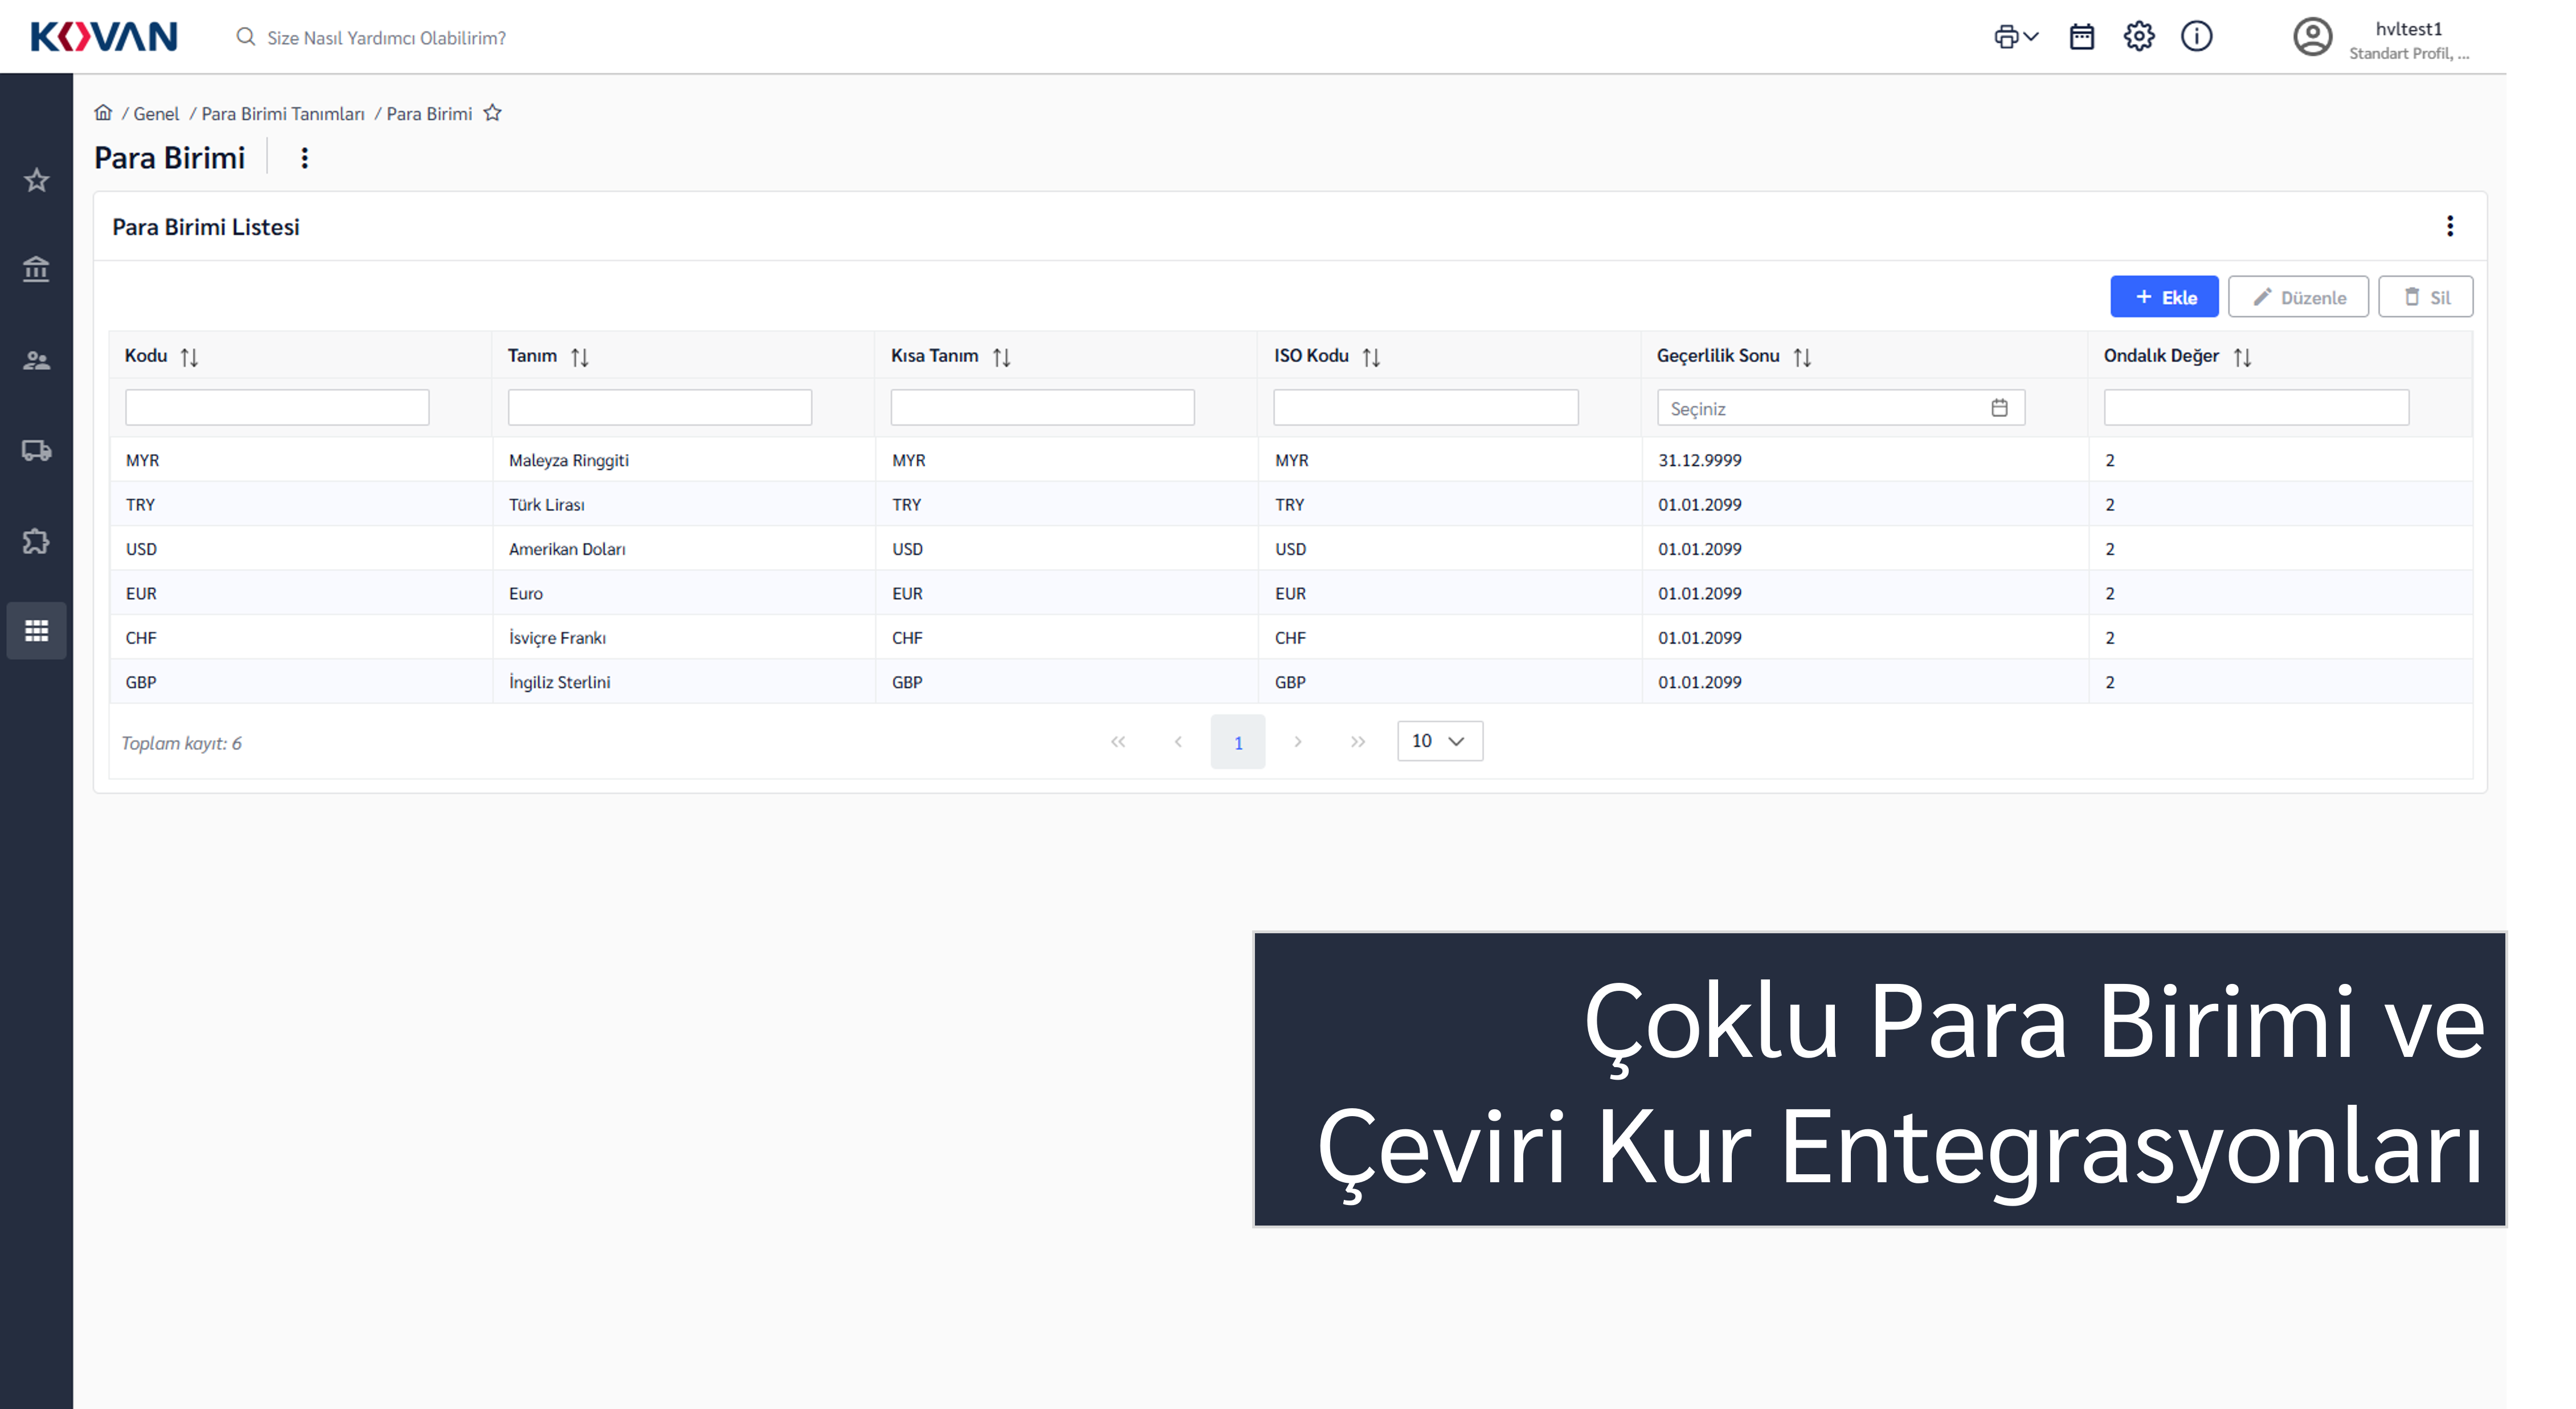2576x1409 pixels.
Task: Toggle sort on ISO Kodu column
Action: click(x=1371, y=357)
